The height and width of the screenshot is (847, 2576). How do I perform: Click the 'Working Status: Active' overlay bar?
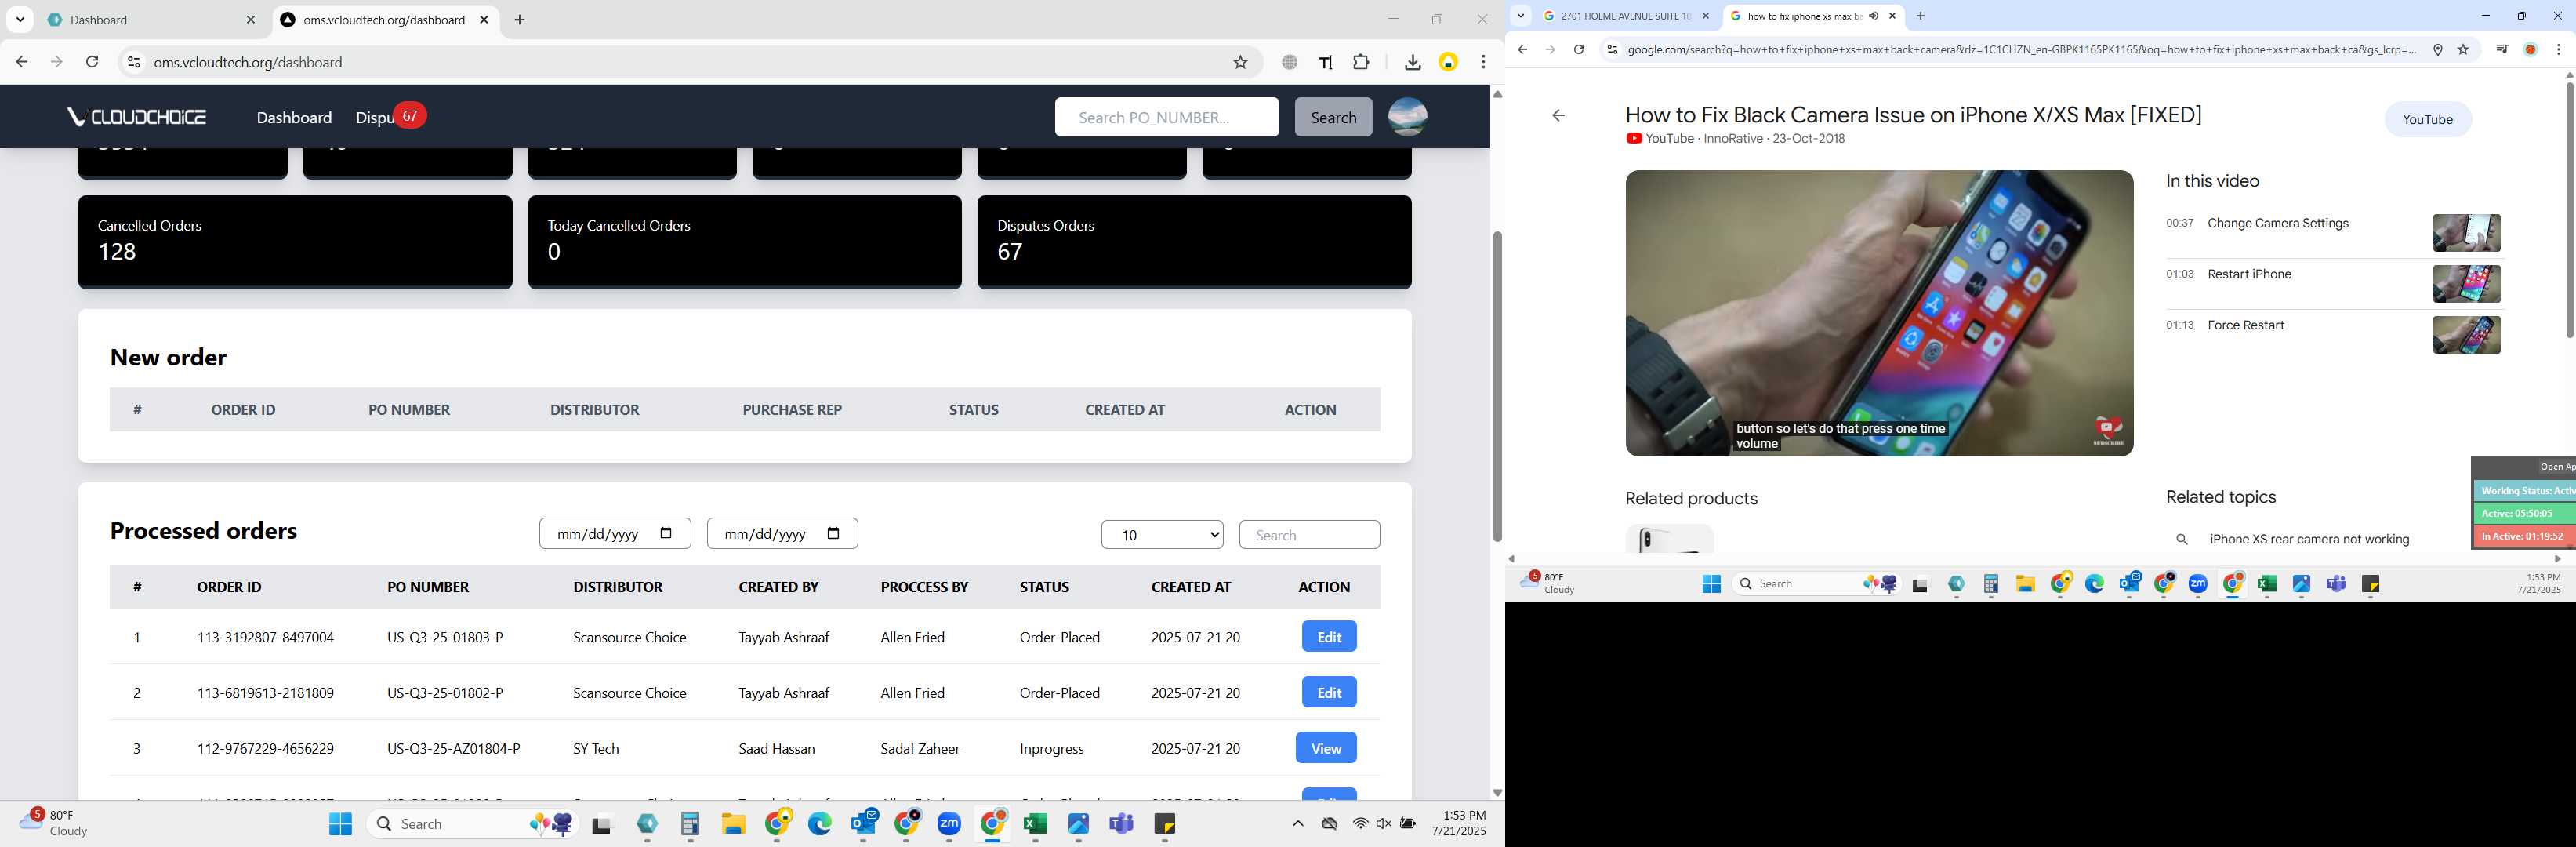click(2524, 491)
